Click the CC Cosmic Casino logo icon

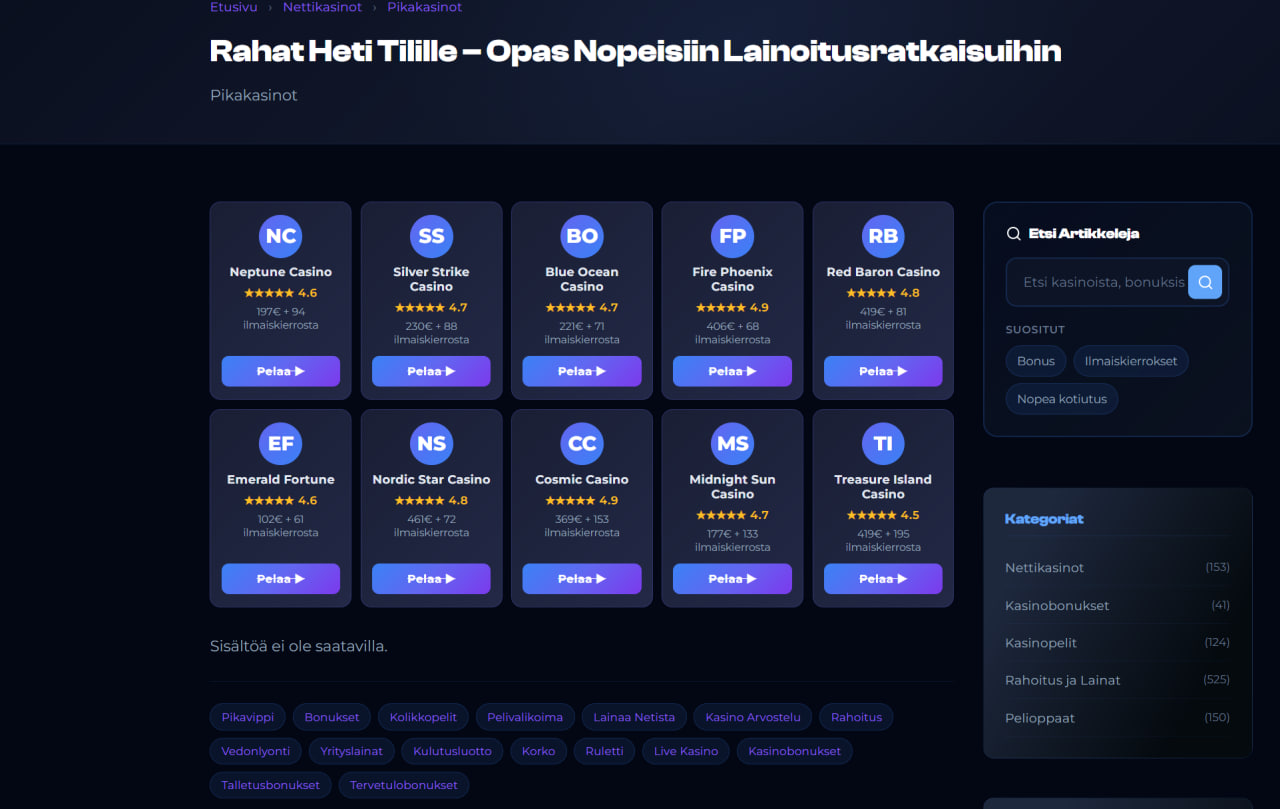(582, 444)
